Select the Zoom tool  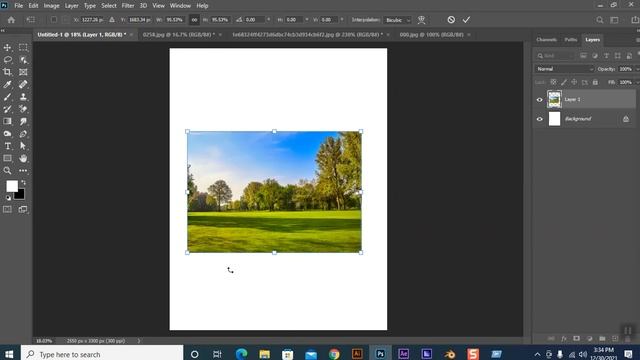point(7,170)
